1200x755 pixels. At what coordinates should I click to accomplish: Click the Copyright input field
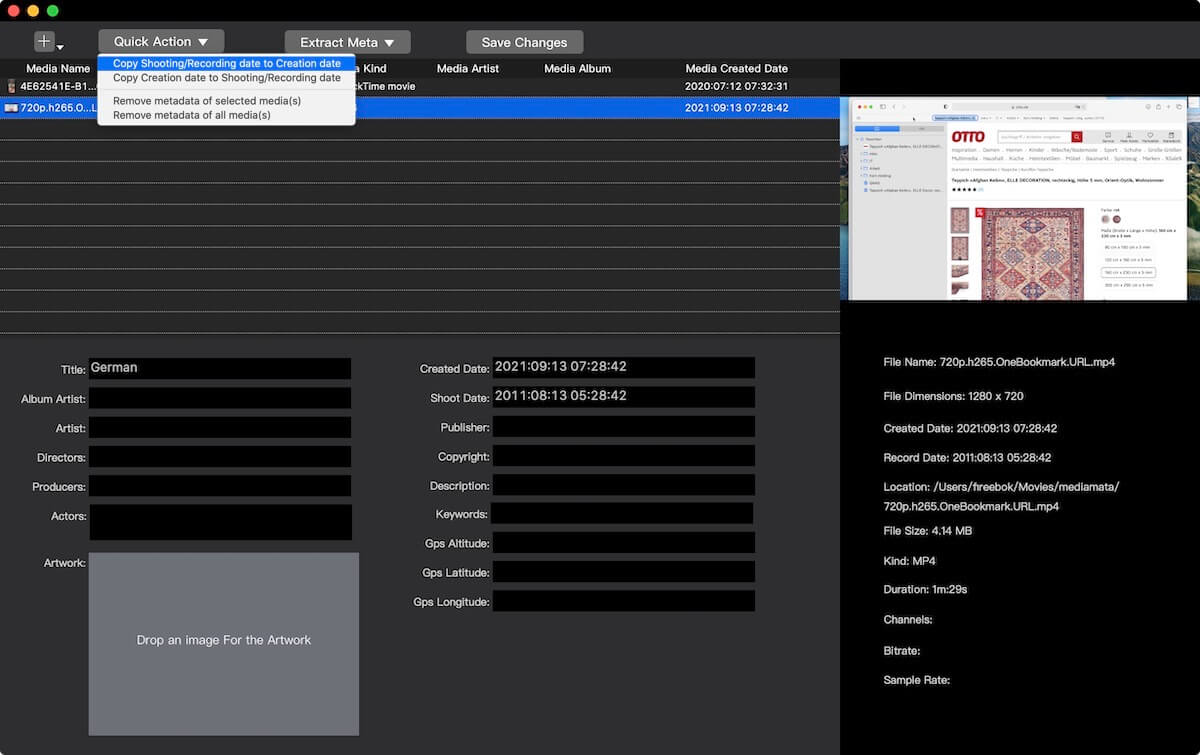(624, 456)
